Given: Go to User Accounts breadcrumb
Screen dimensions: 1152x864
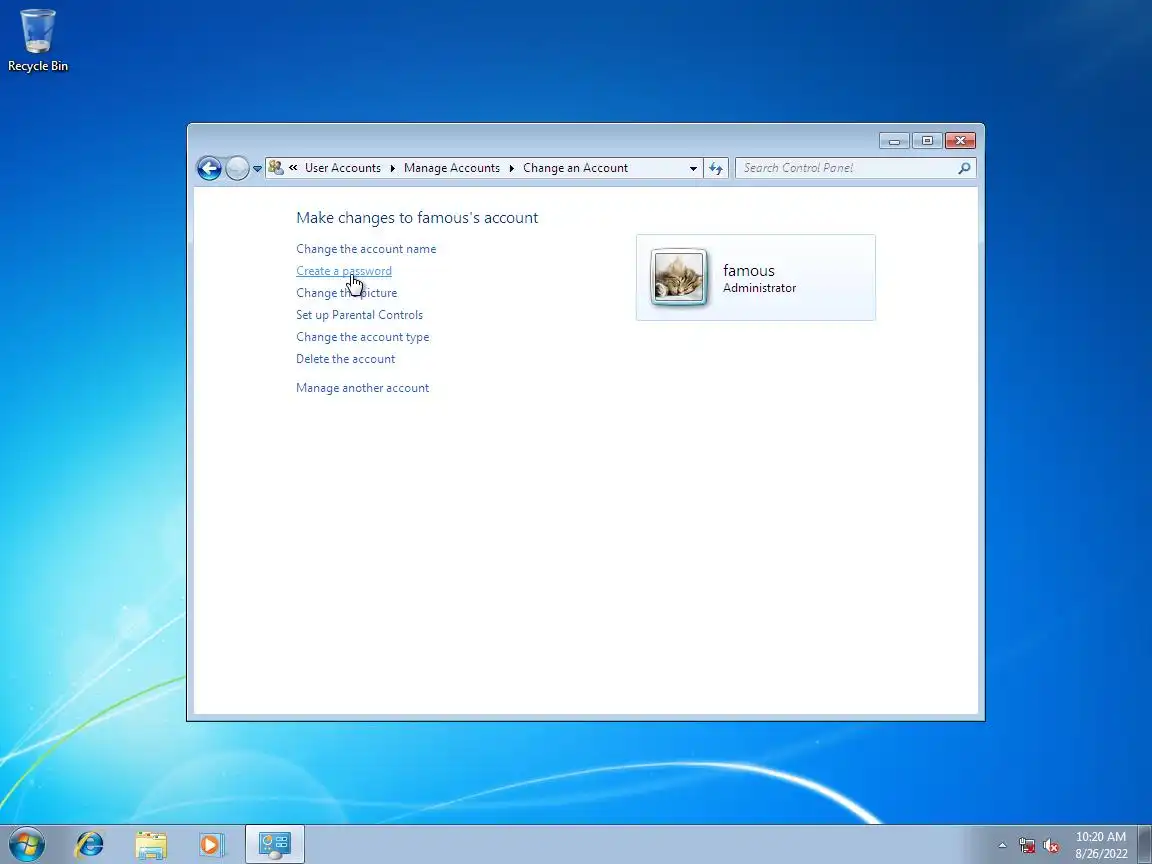Looking at the screenshot, I should pyautogui.click(x=343, y=168).
